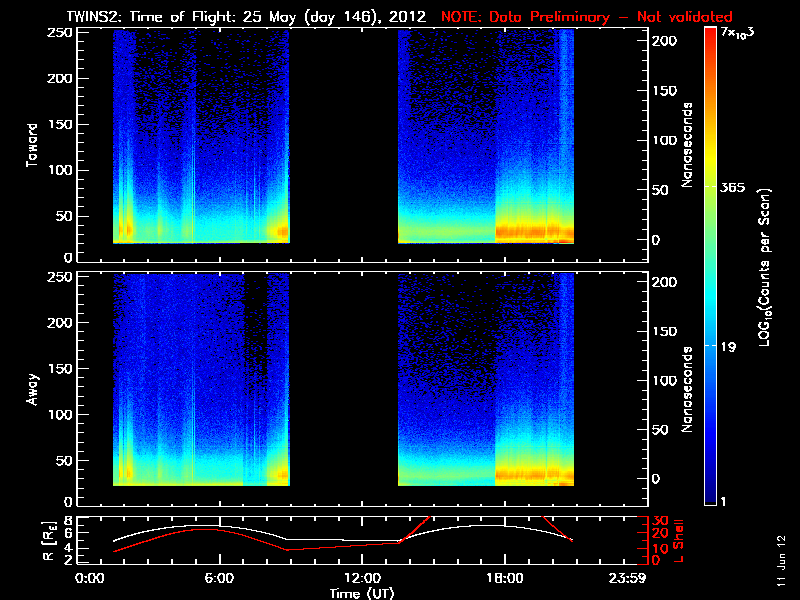Click the red 'Data Preliminary' note text
Viewport: 800px width, 600px height.
[x=586, y=16]
